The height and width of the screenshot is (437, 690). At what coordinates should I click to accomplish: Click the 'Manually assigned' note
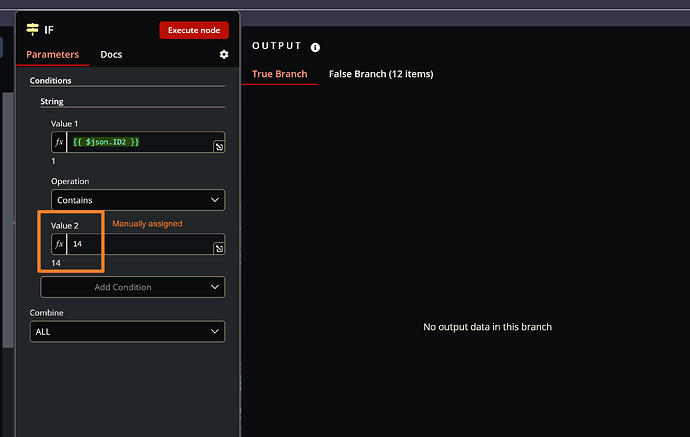[x=147, y=224]
